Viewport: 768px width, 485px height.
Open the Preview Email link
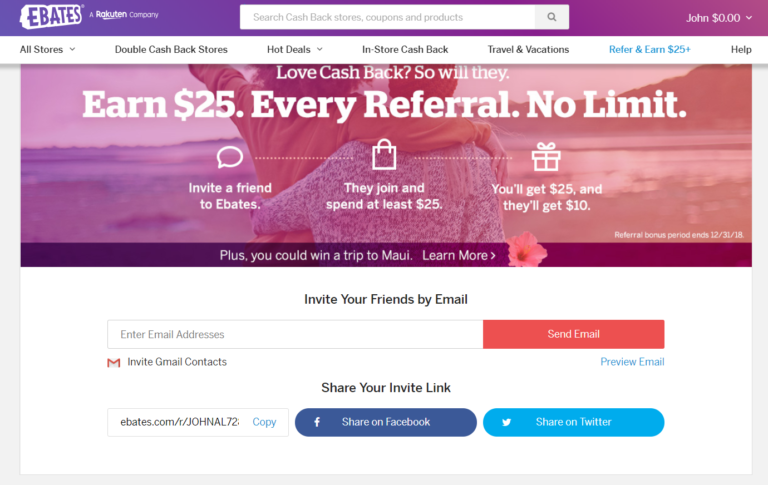[632, 362]
